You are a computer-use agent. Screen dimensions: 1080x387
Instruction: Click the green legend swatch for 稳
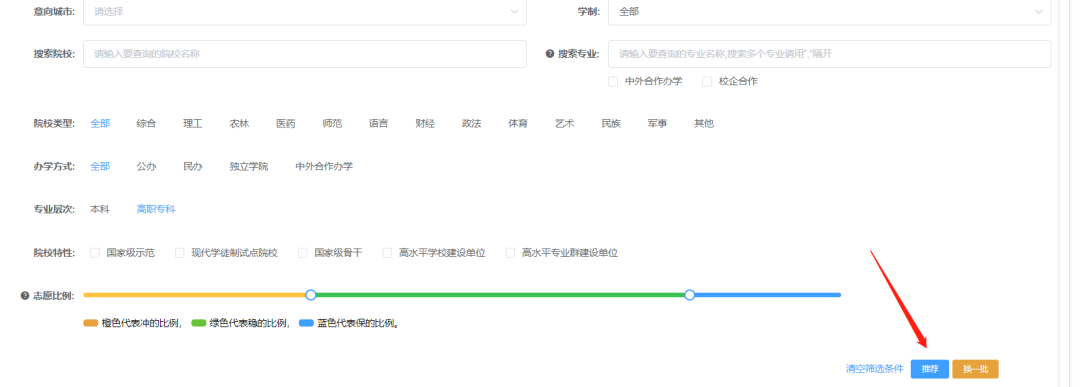pos(199,323)
